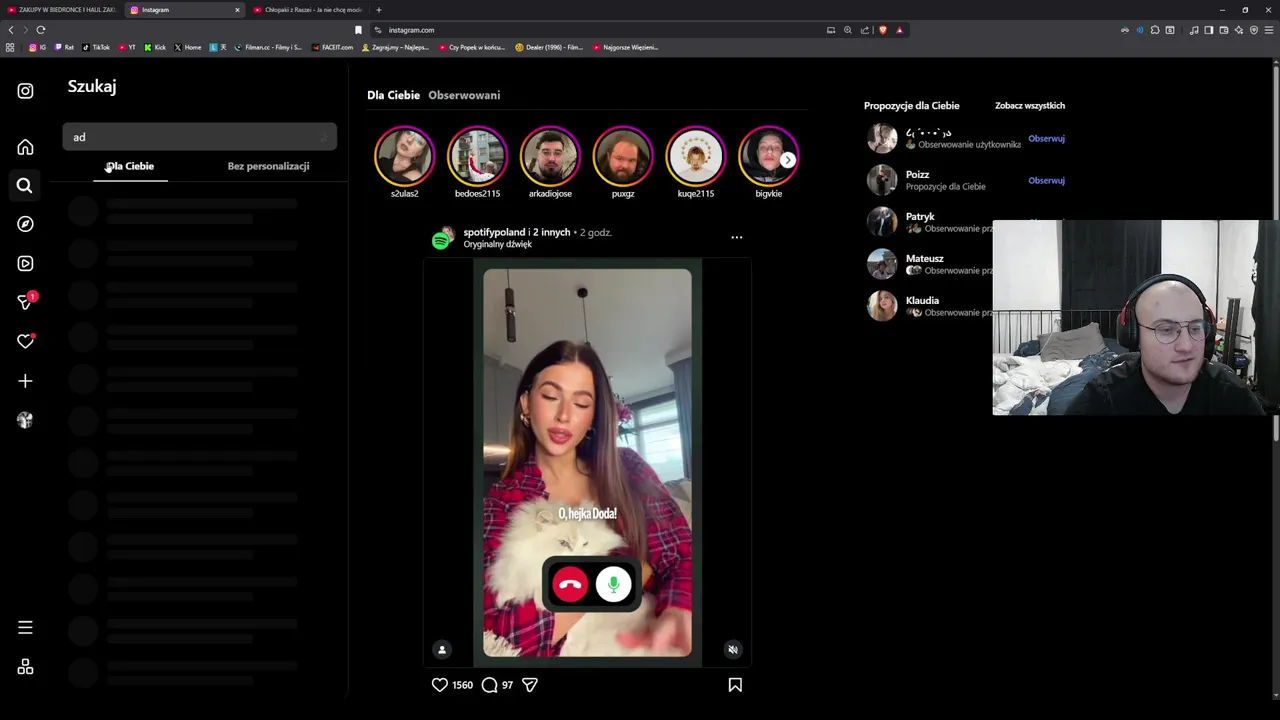Screen dimensions: 1280x720
Task: Go to Home feed in sidebar
Action: (x=25, y=147)
